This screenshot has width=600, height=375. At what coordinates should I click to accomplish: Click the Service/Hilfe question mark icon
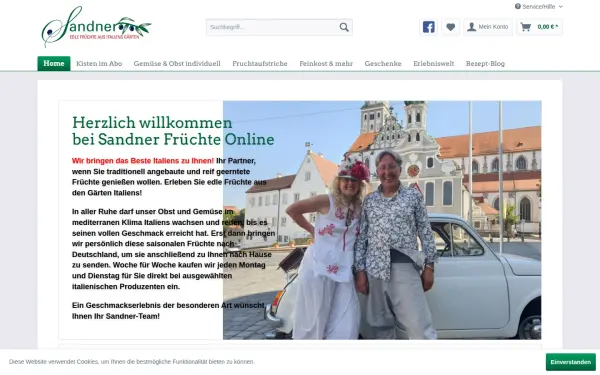pyautogui.click(x=518, y=6)
